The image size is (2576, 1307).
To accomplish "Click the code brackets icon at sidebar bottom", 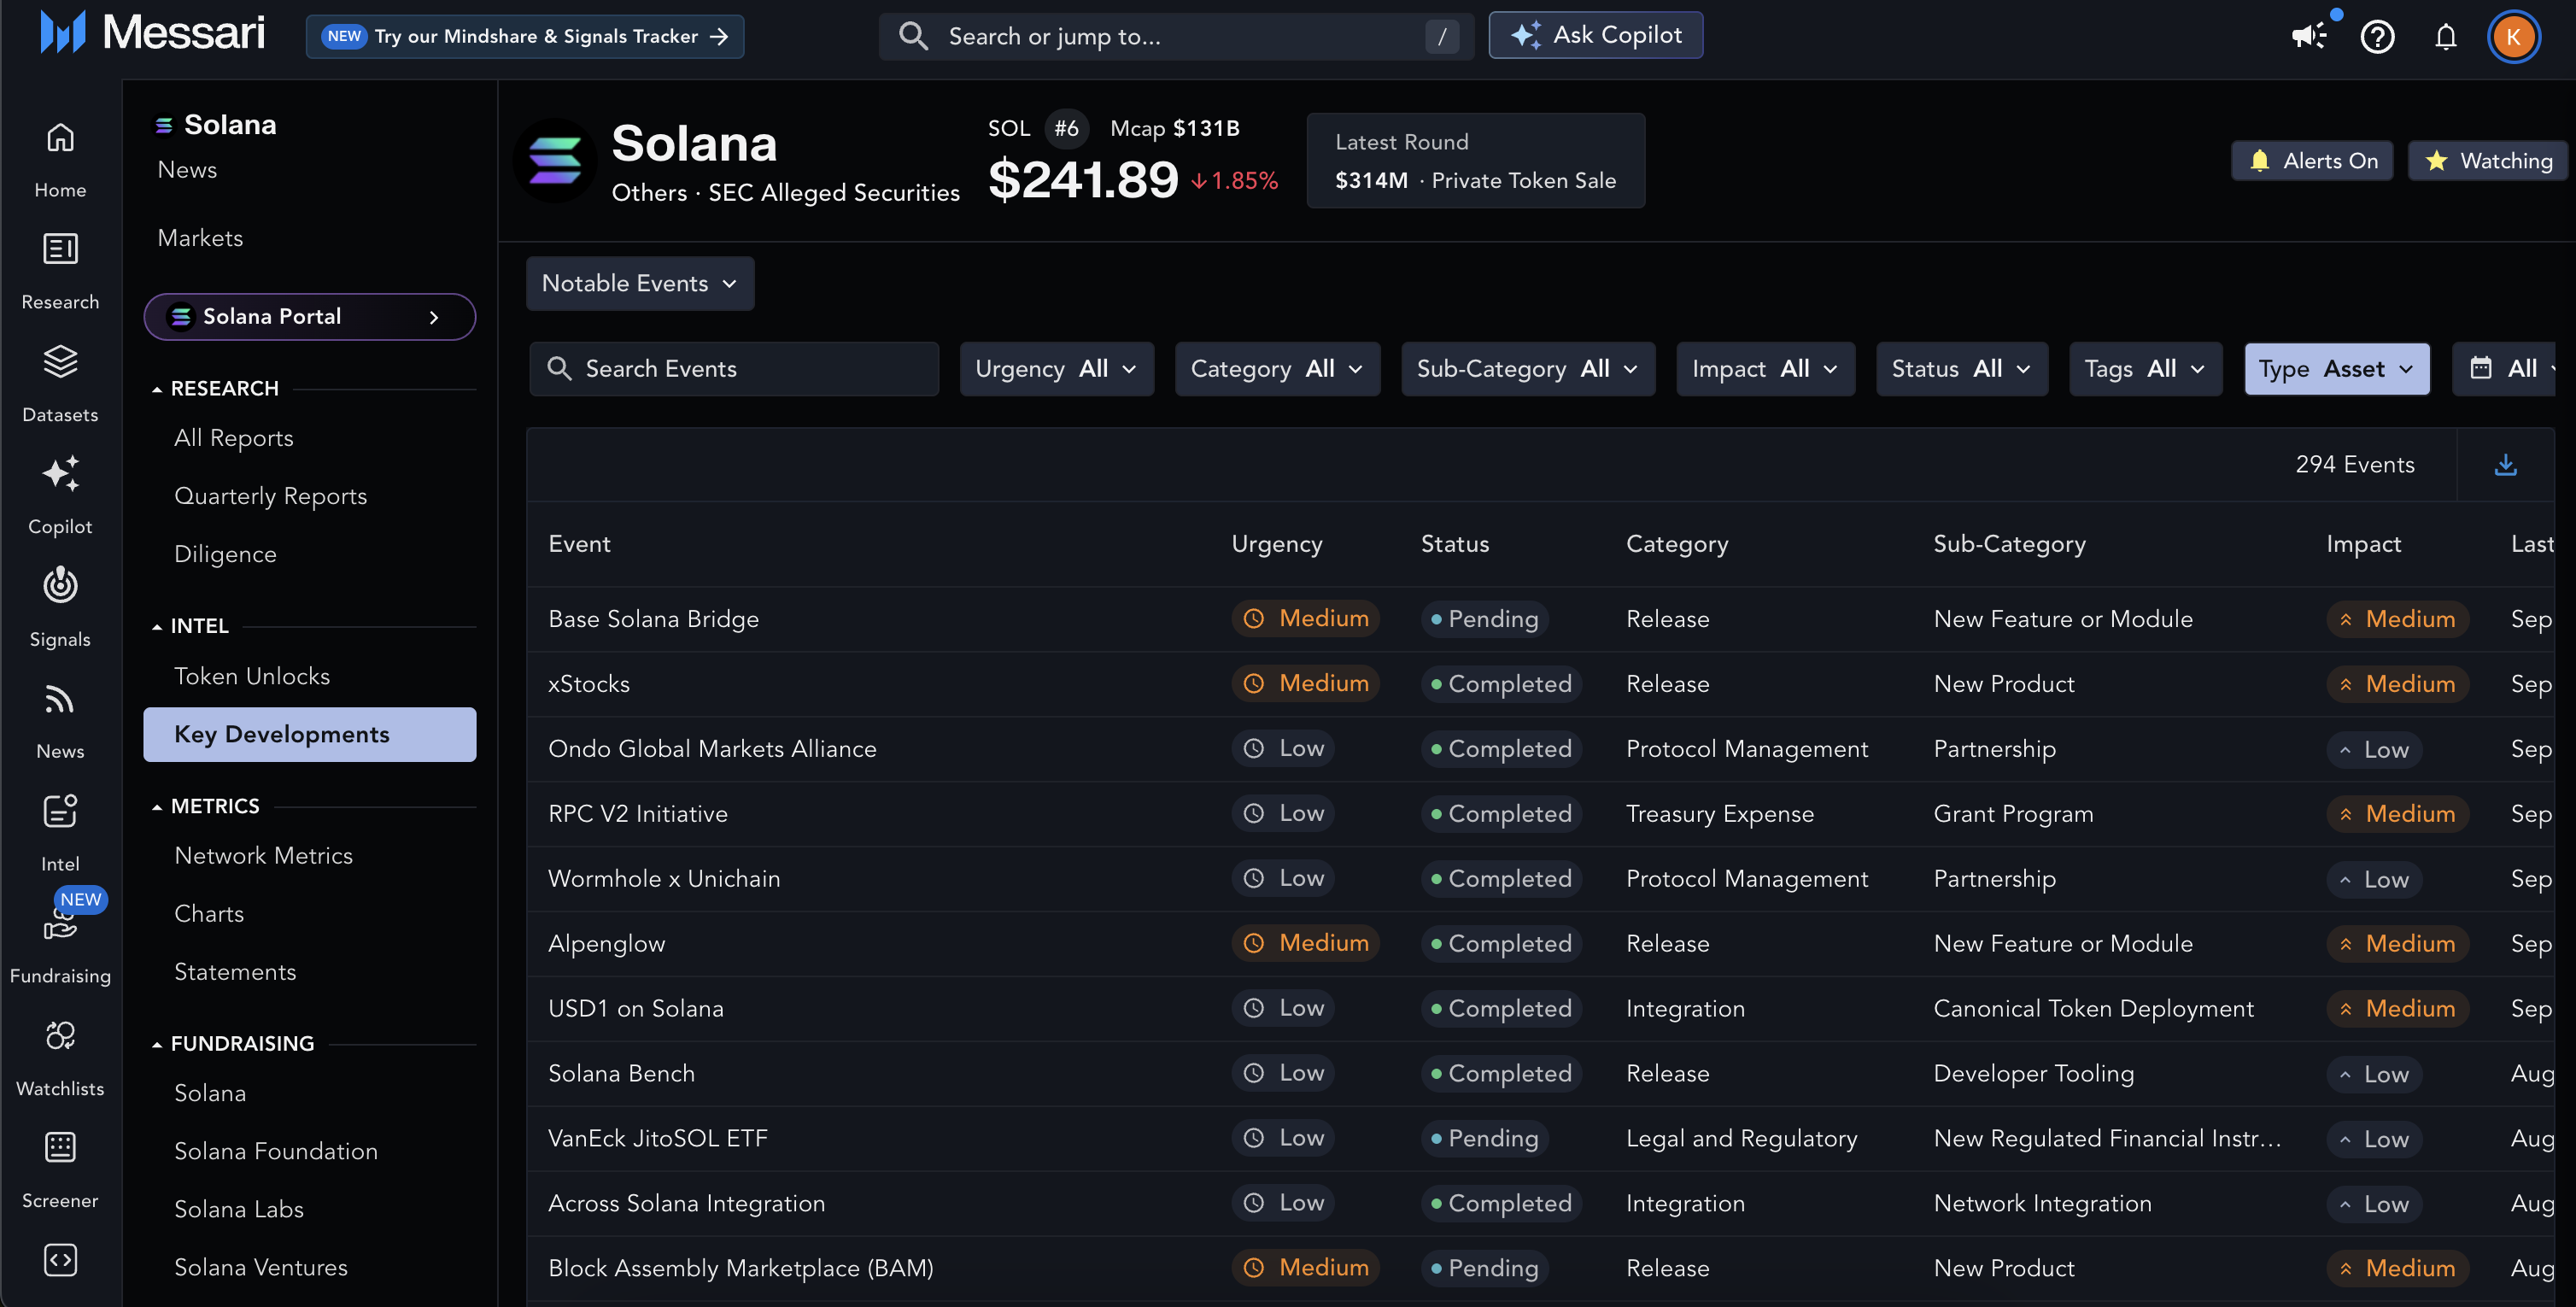I will [60, 1259].
